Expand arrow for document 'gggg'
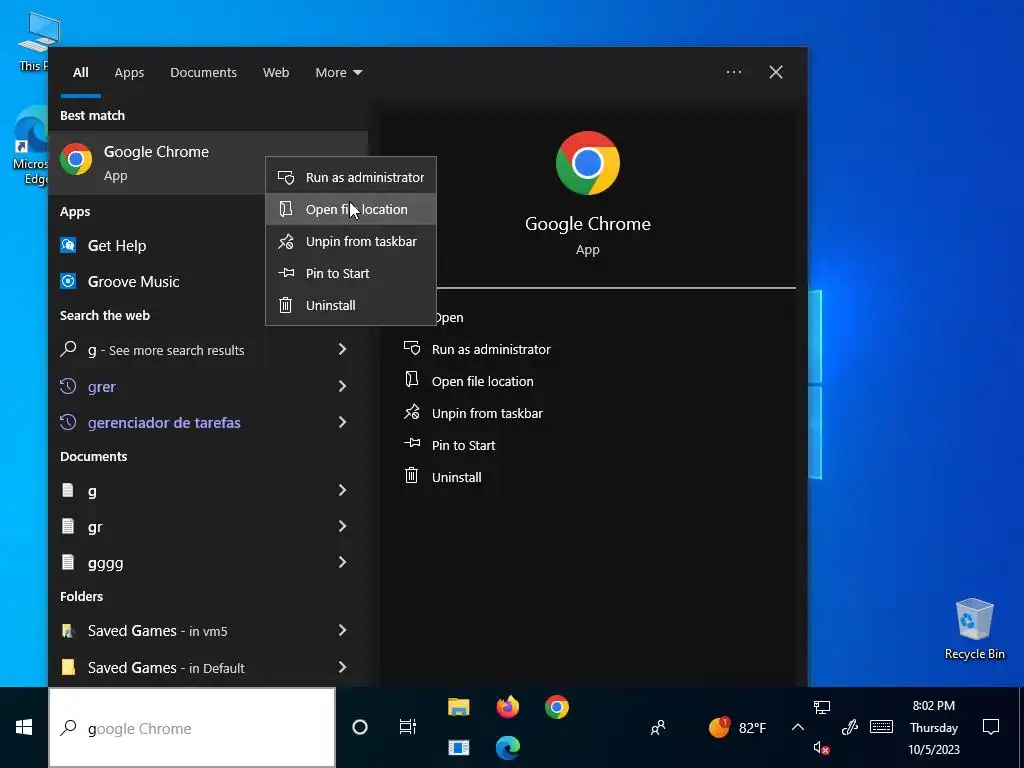 tap(342, 562)
